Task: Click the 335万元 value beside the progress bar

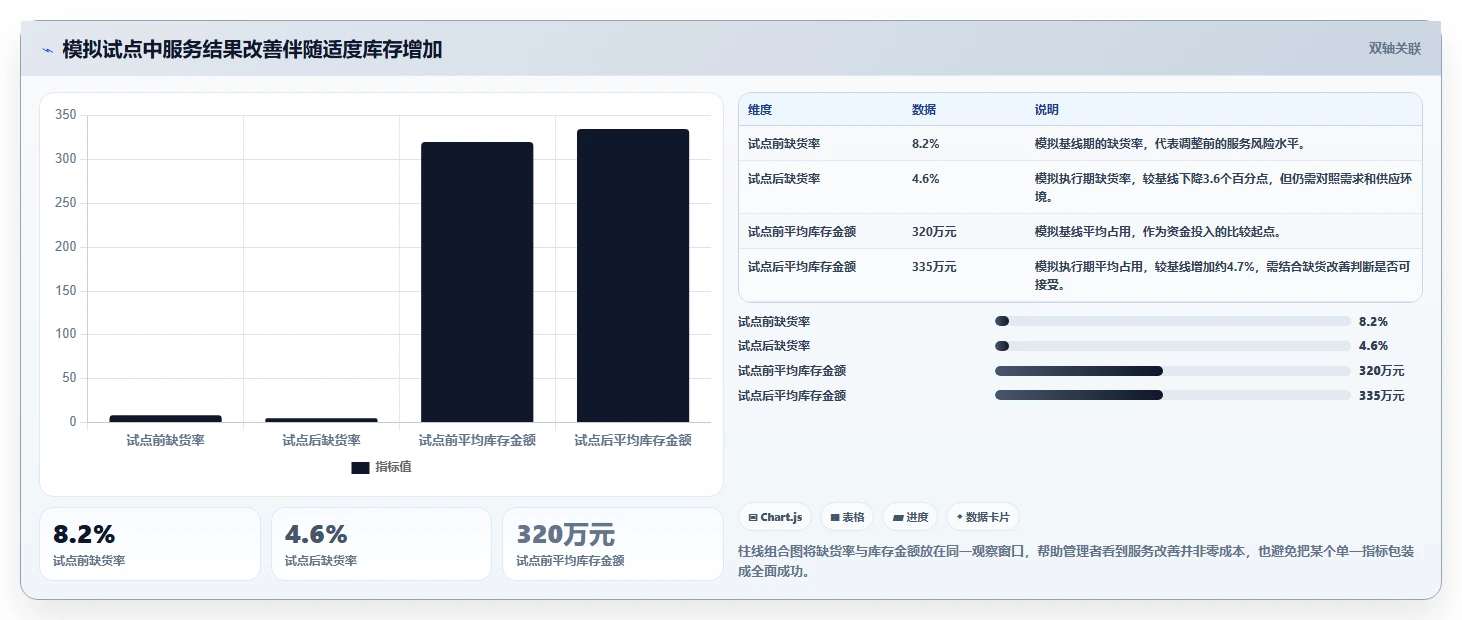Action: 1381,396
